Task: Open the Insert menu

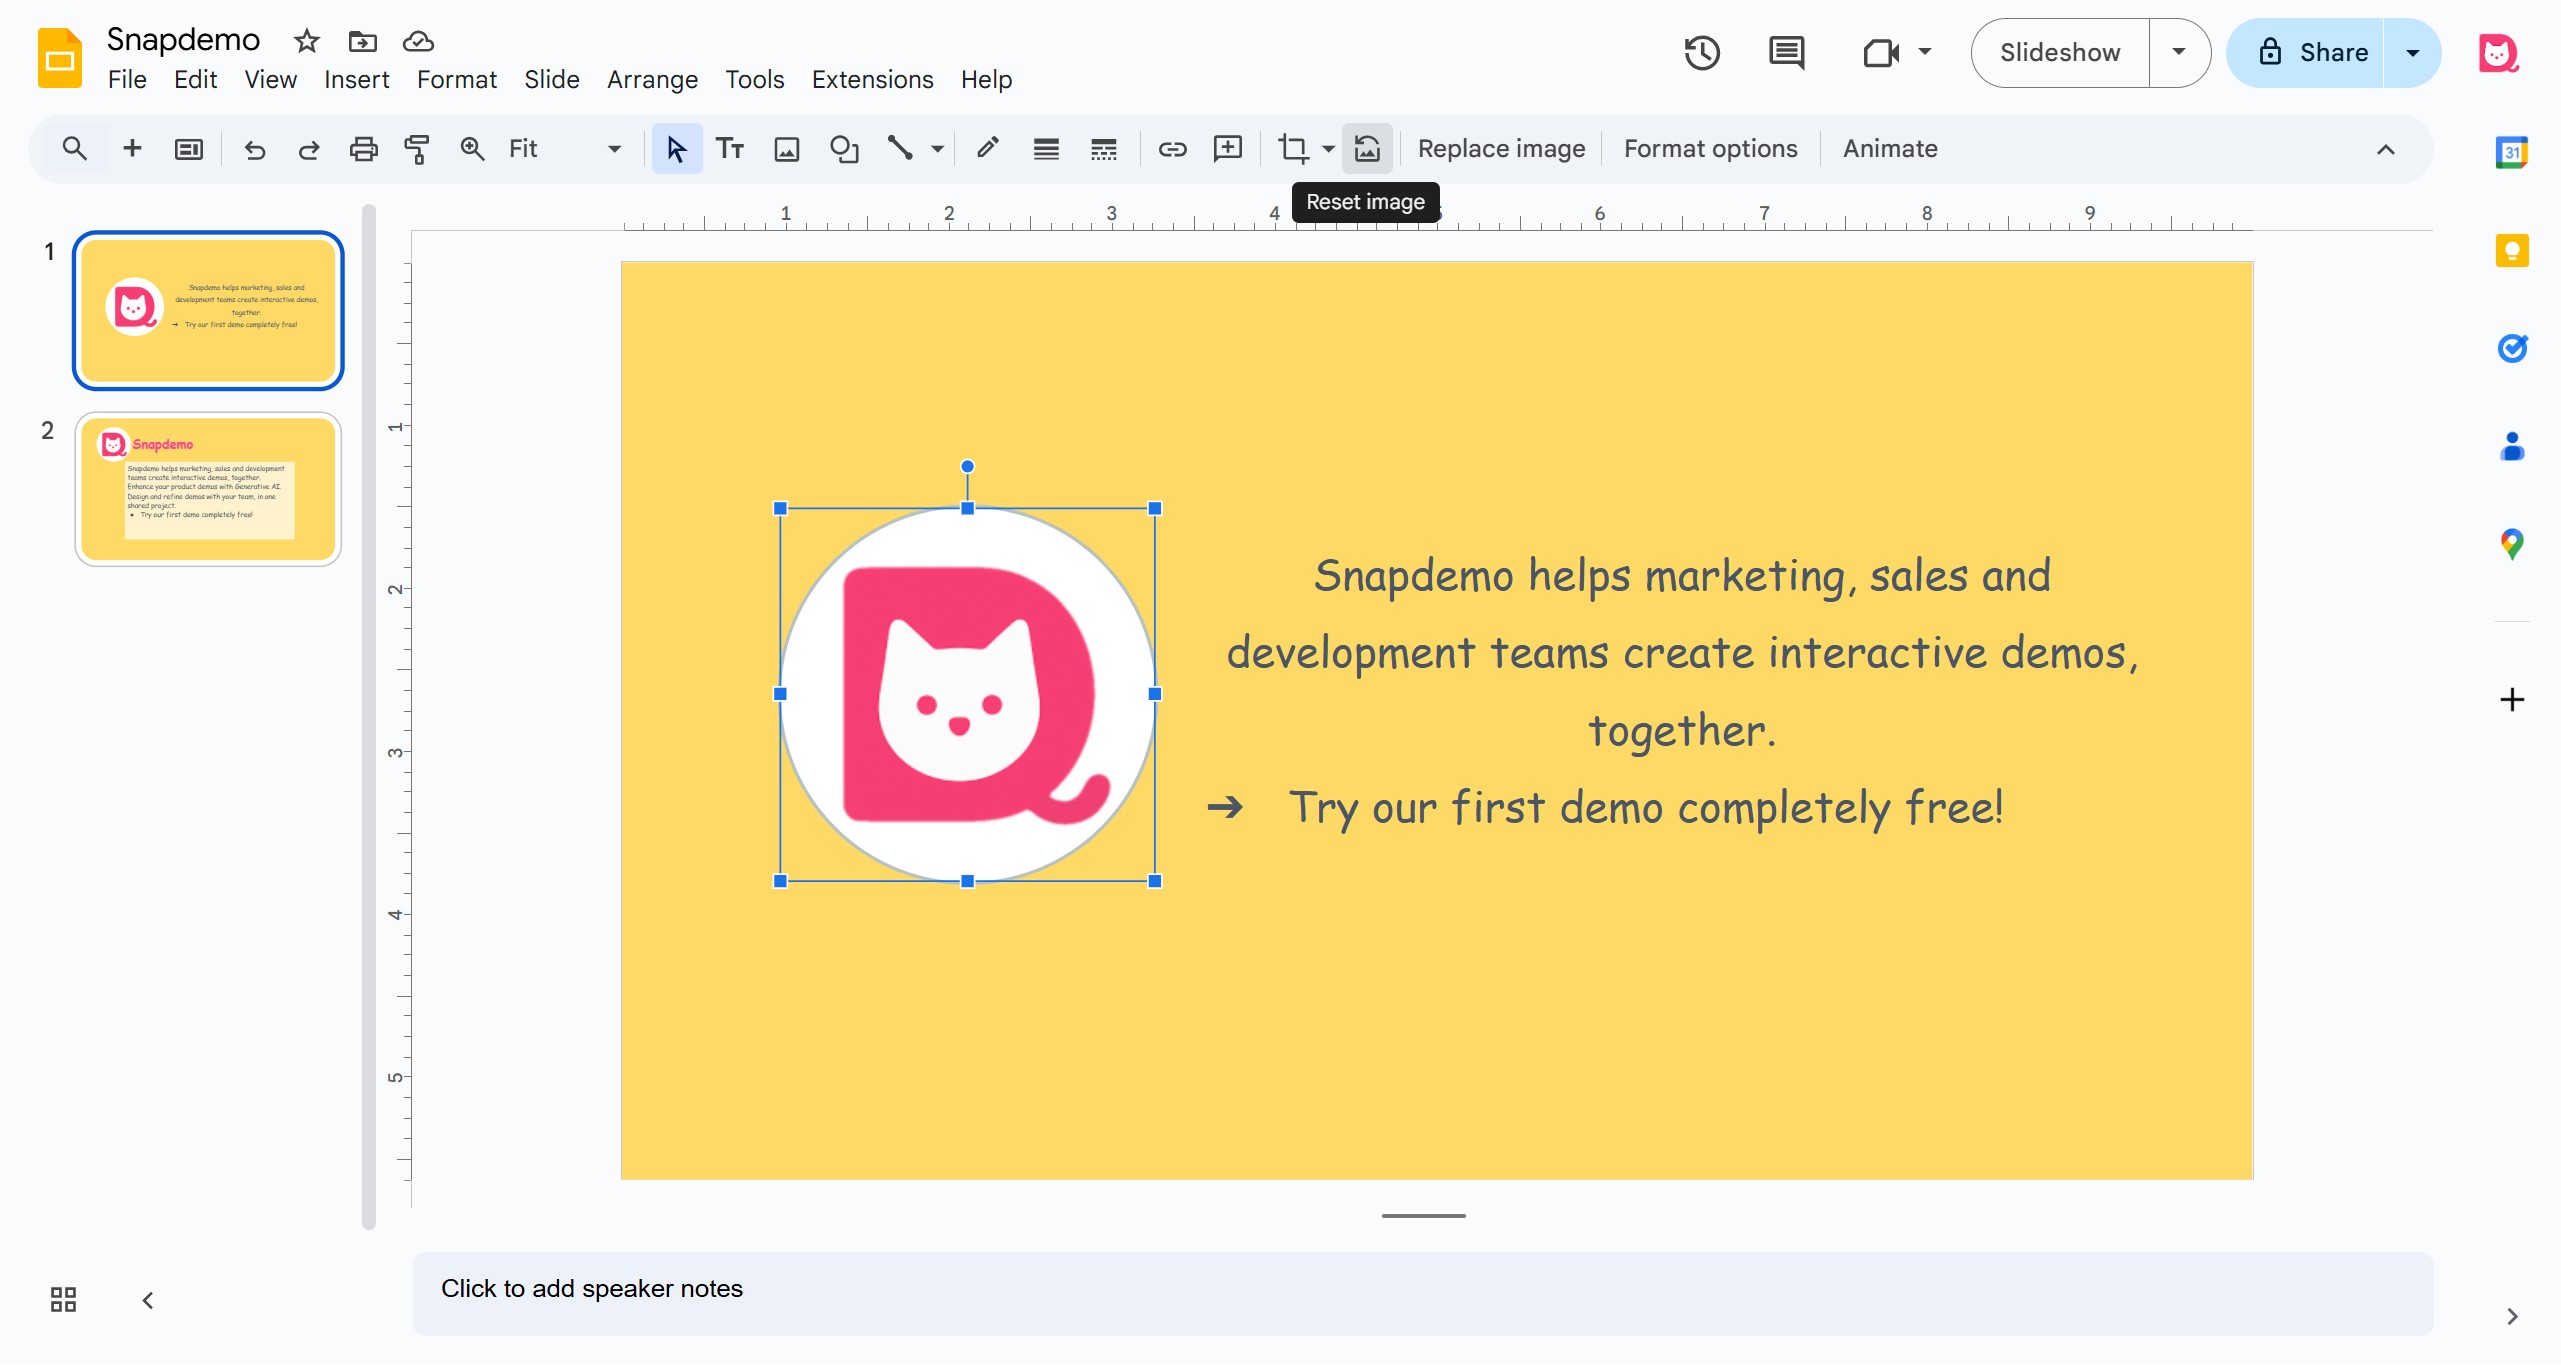Action: point(356,79)
